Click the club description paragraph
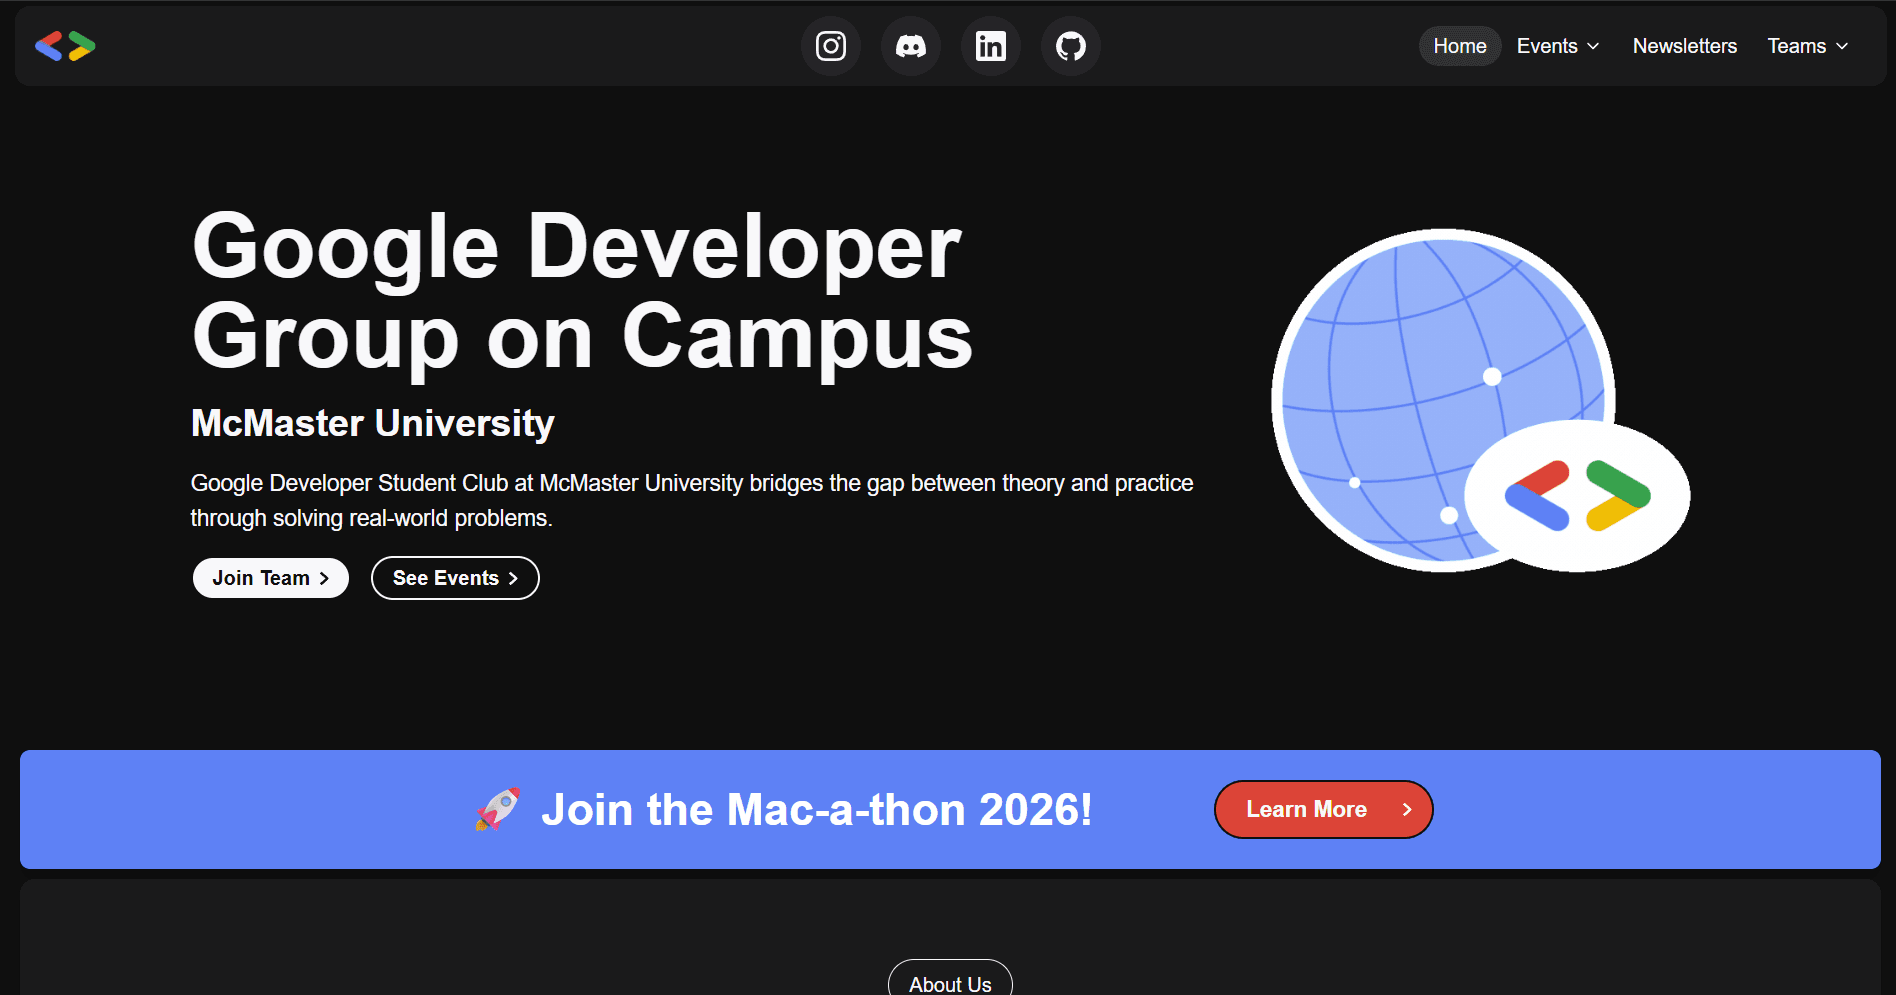1896x995 pixels. coord(692,500)
